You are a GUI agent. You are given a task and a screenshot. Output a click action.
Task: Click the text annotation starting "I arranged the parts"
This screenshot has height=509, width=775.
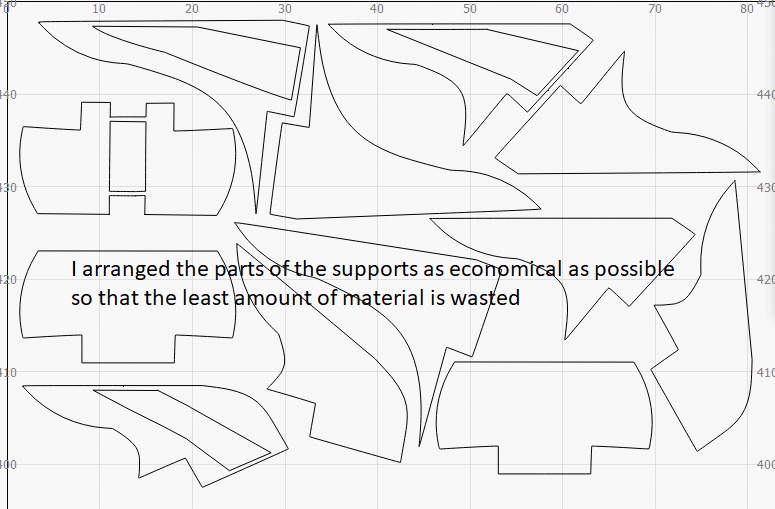tap(372, 270)
